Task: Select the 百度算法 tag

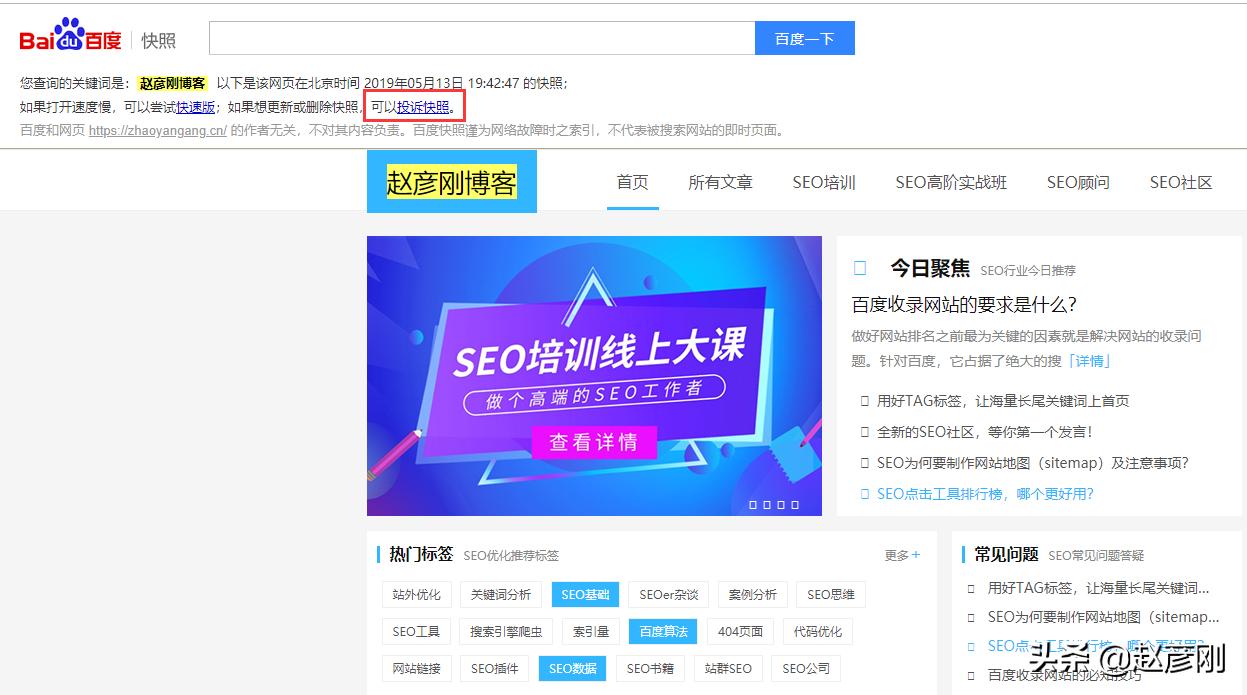Action: (663, 631)
